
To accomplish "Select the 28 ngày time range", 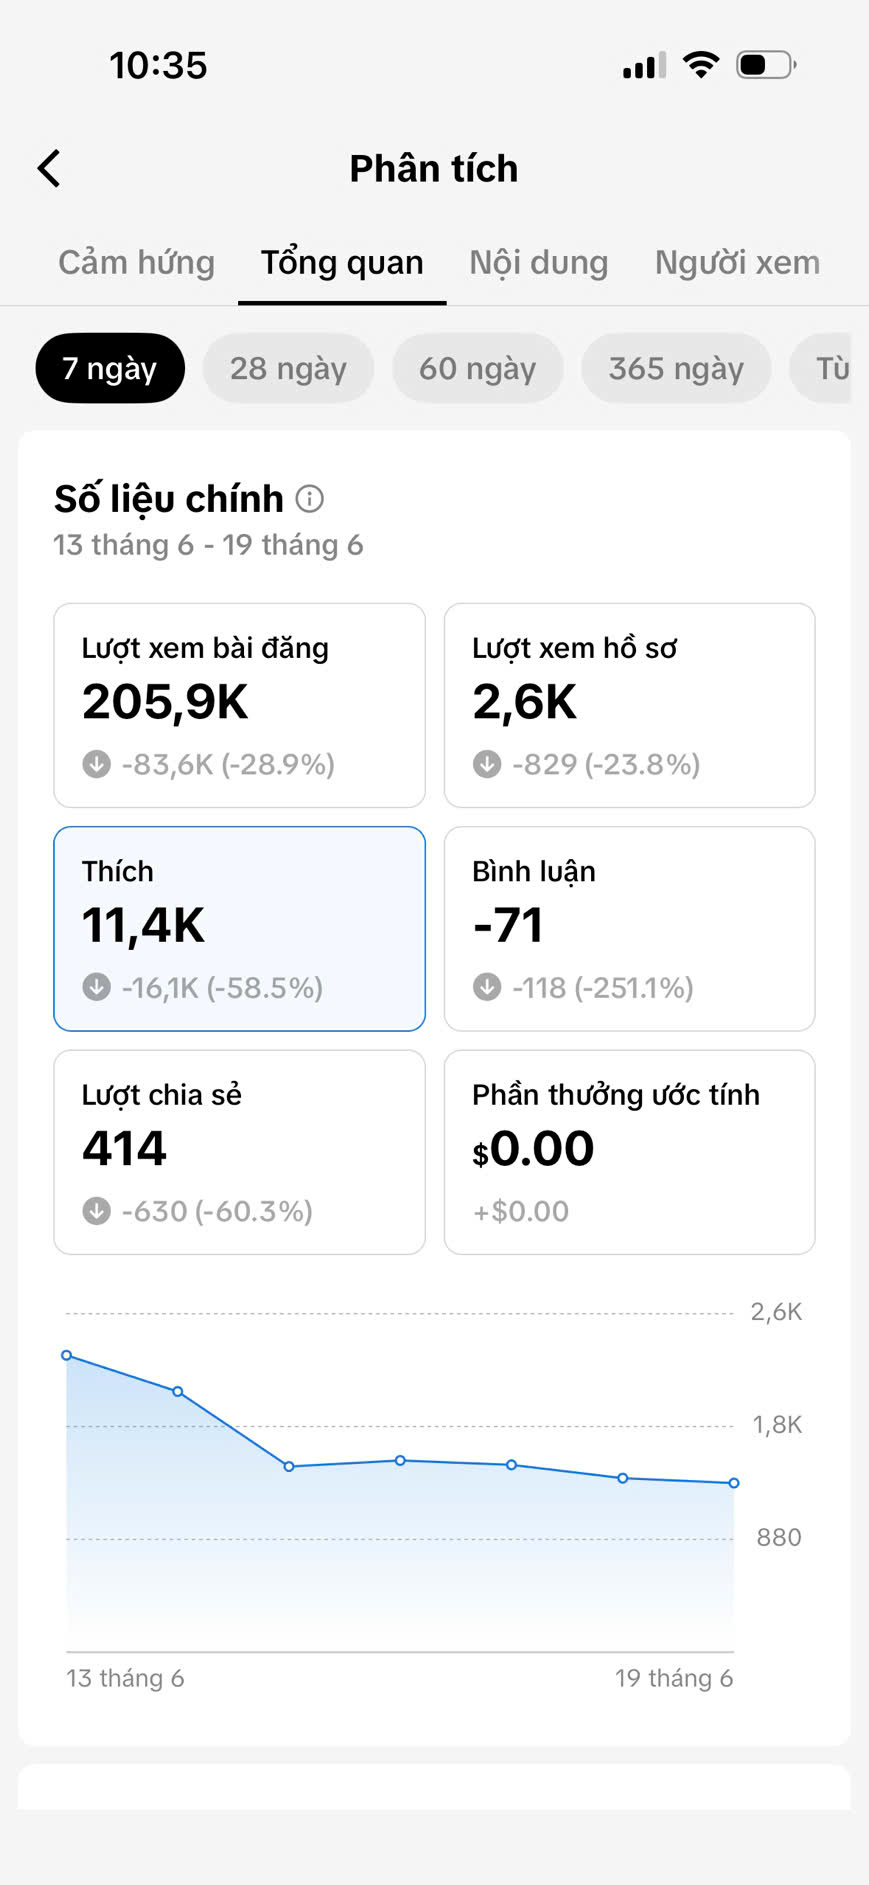I will click(x=288, y=368).
